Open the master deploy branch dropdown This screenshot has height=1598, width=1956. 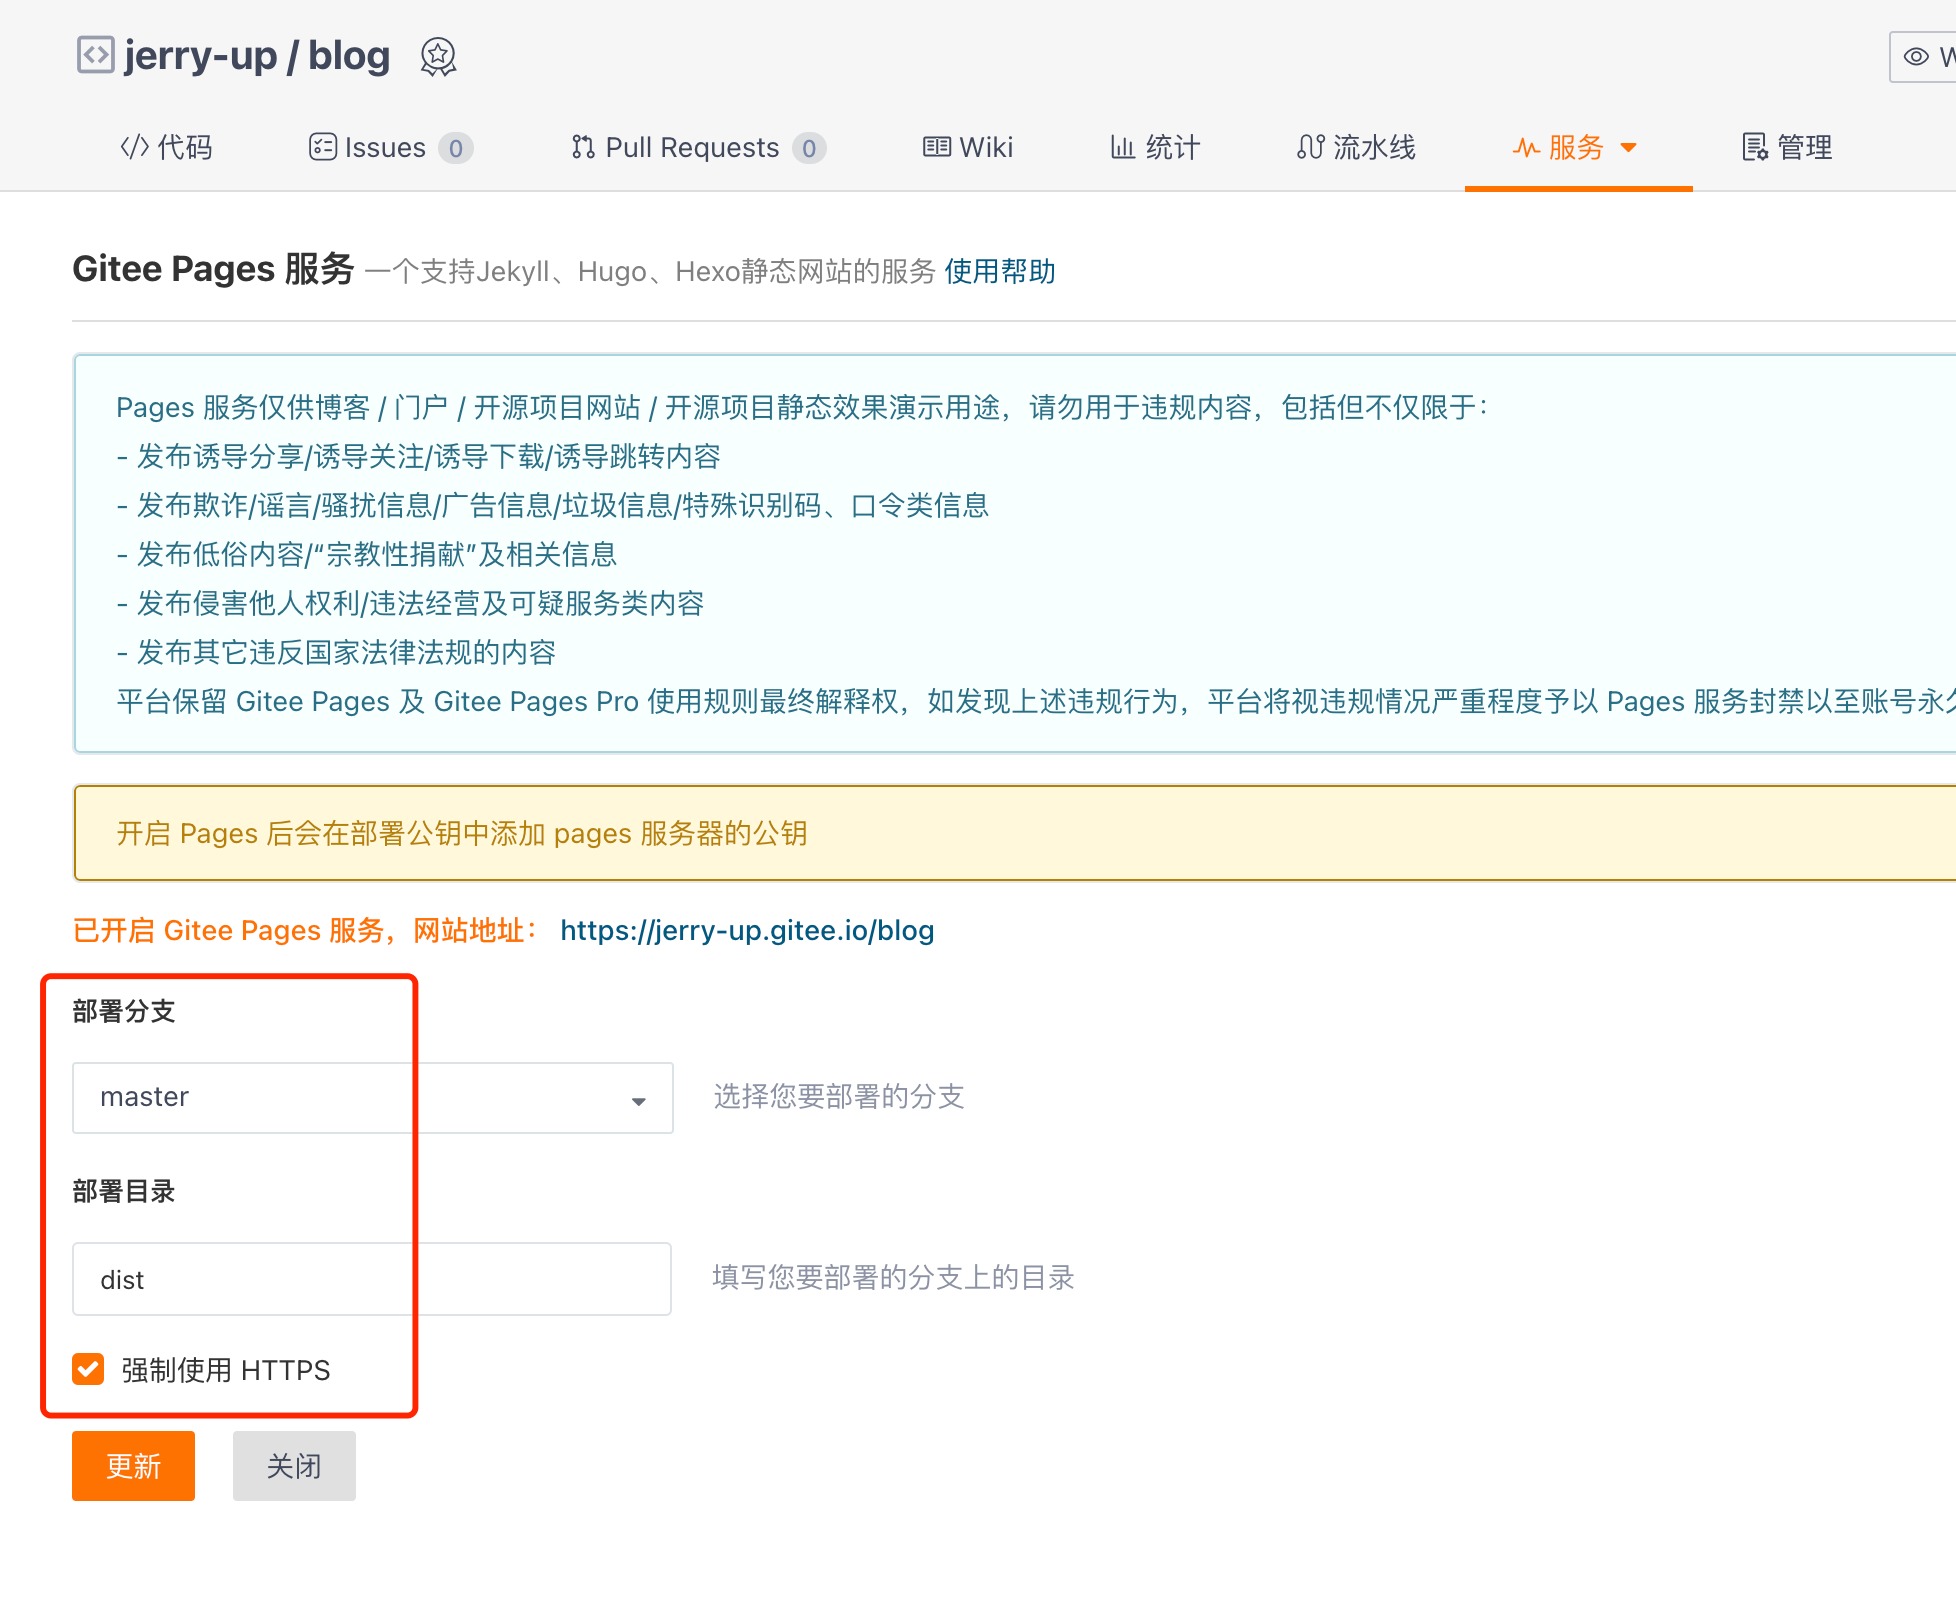tap(372, 1098)
